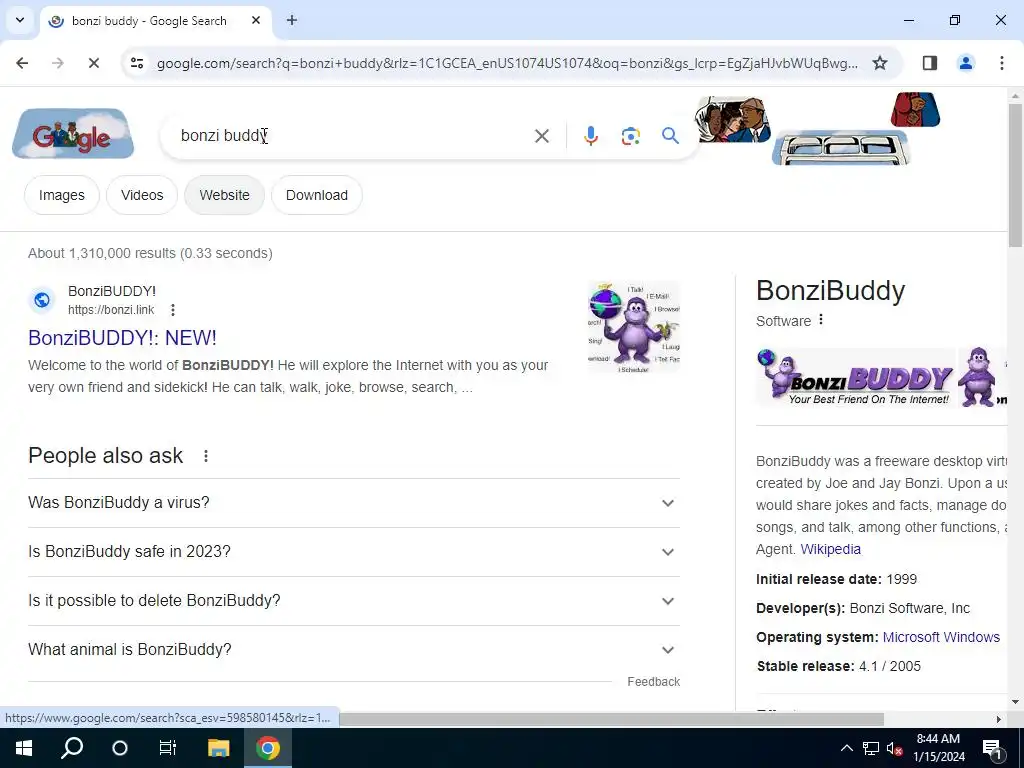Screen dimensions: 1024x768
Task: Start a search by voice
Action: [590, 136]
